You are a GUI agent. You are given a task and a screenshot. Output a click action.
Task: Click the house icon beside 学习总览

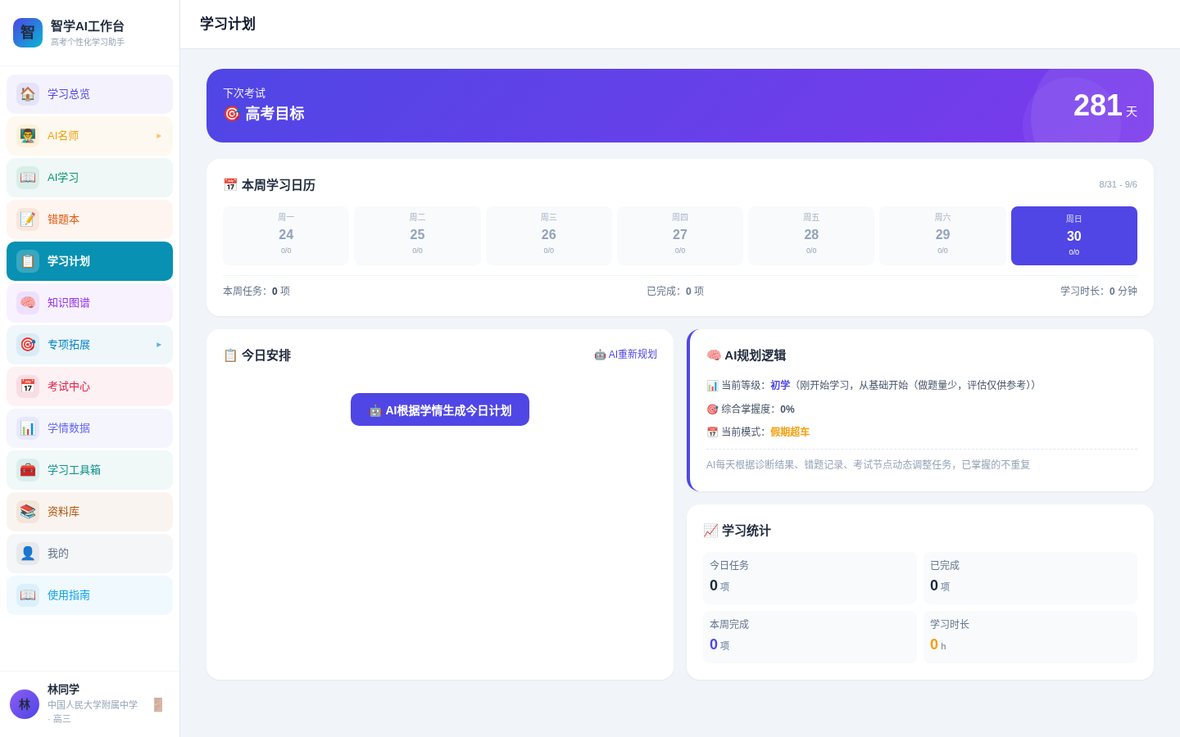click(28, 93)
